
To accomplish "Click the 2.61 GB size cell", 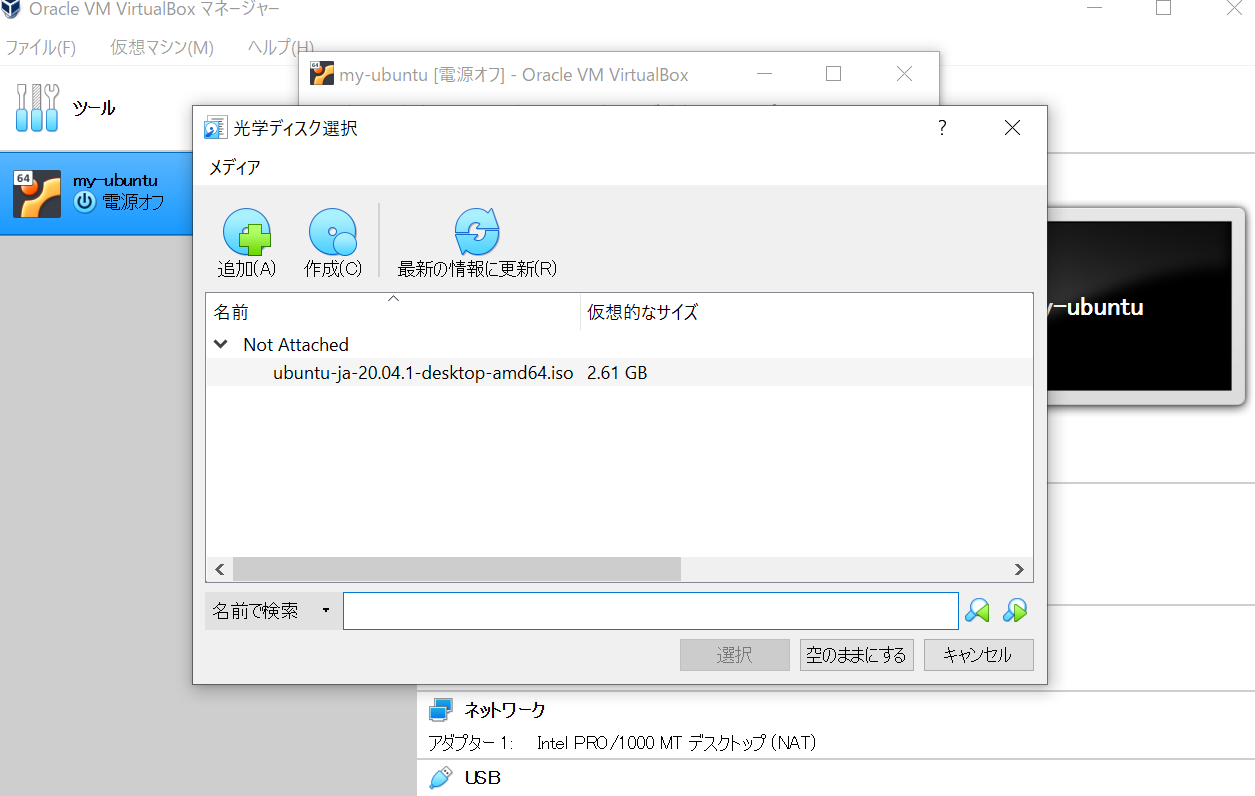I will point(617,373).
